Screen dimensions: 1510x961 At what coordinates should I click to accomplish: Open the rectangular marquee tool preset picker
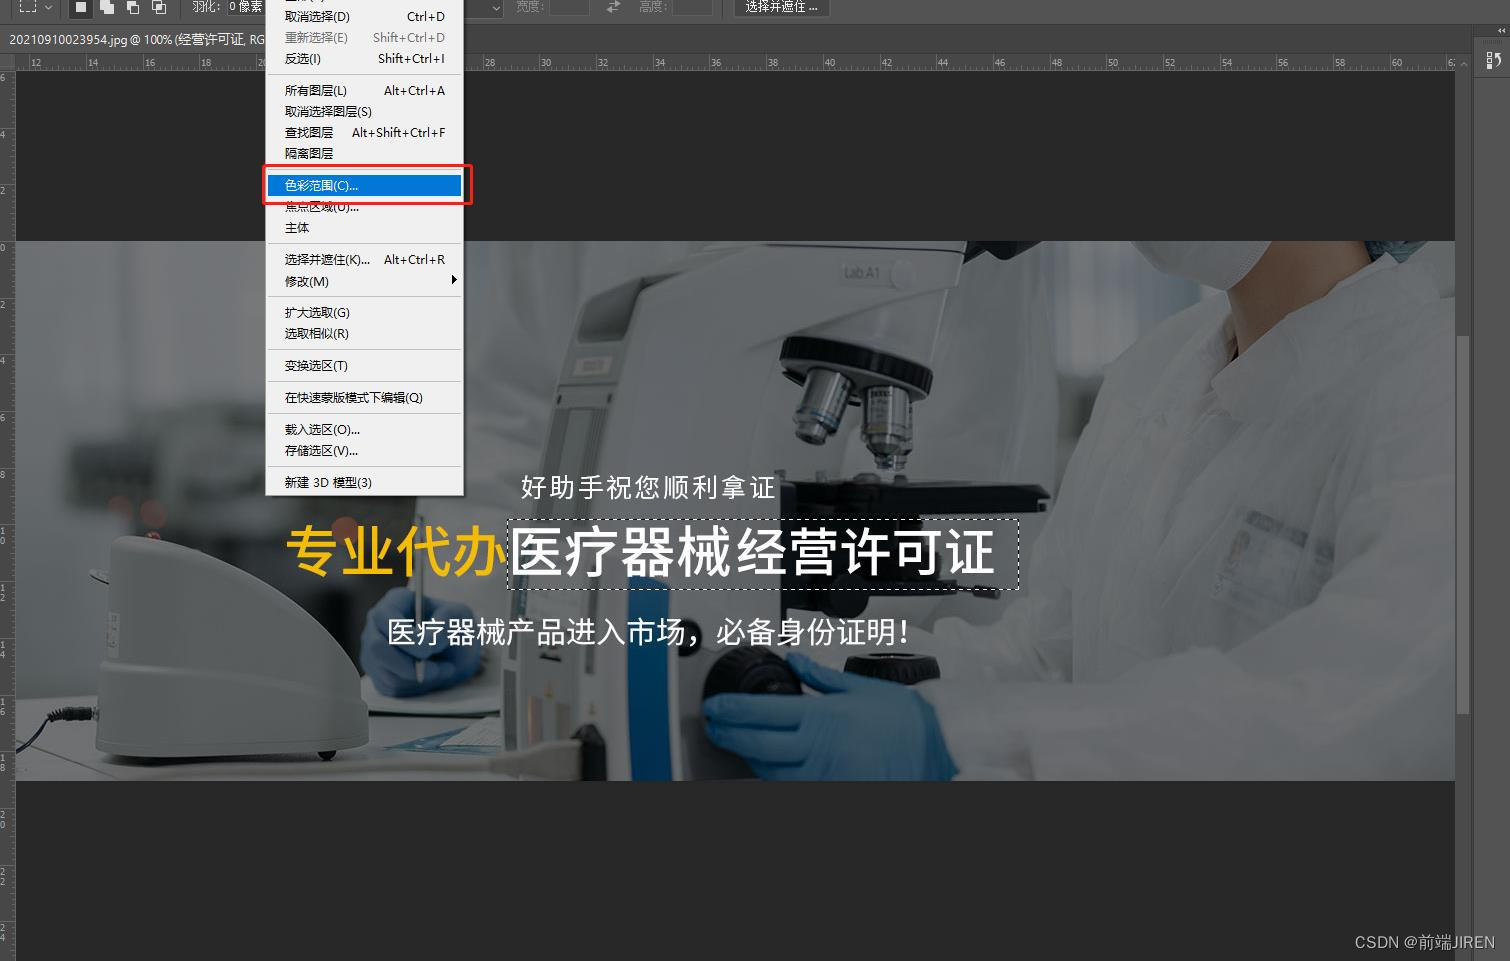pyautogui.click(x=48, y=7)
